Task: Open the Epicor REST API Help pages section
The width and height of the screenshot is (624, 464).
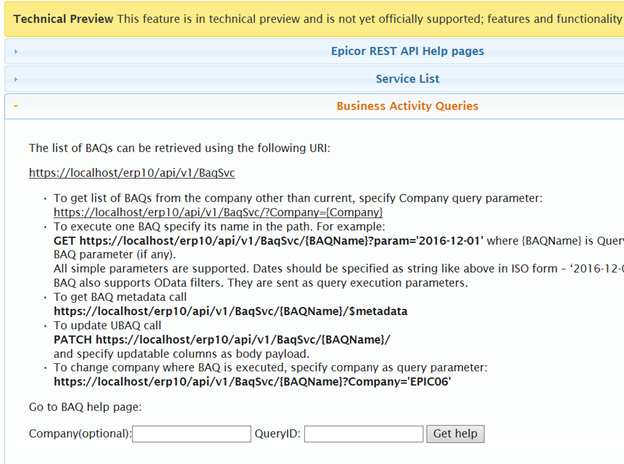Action: click(407, 51)
